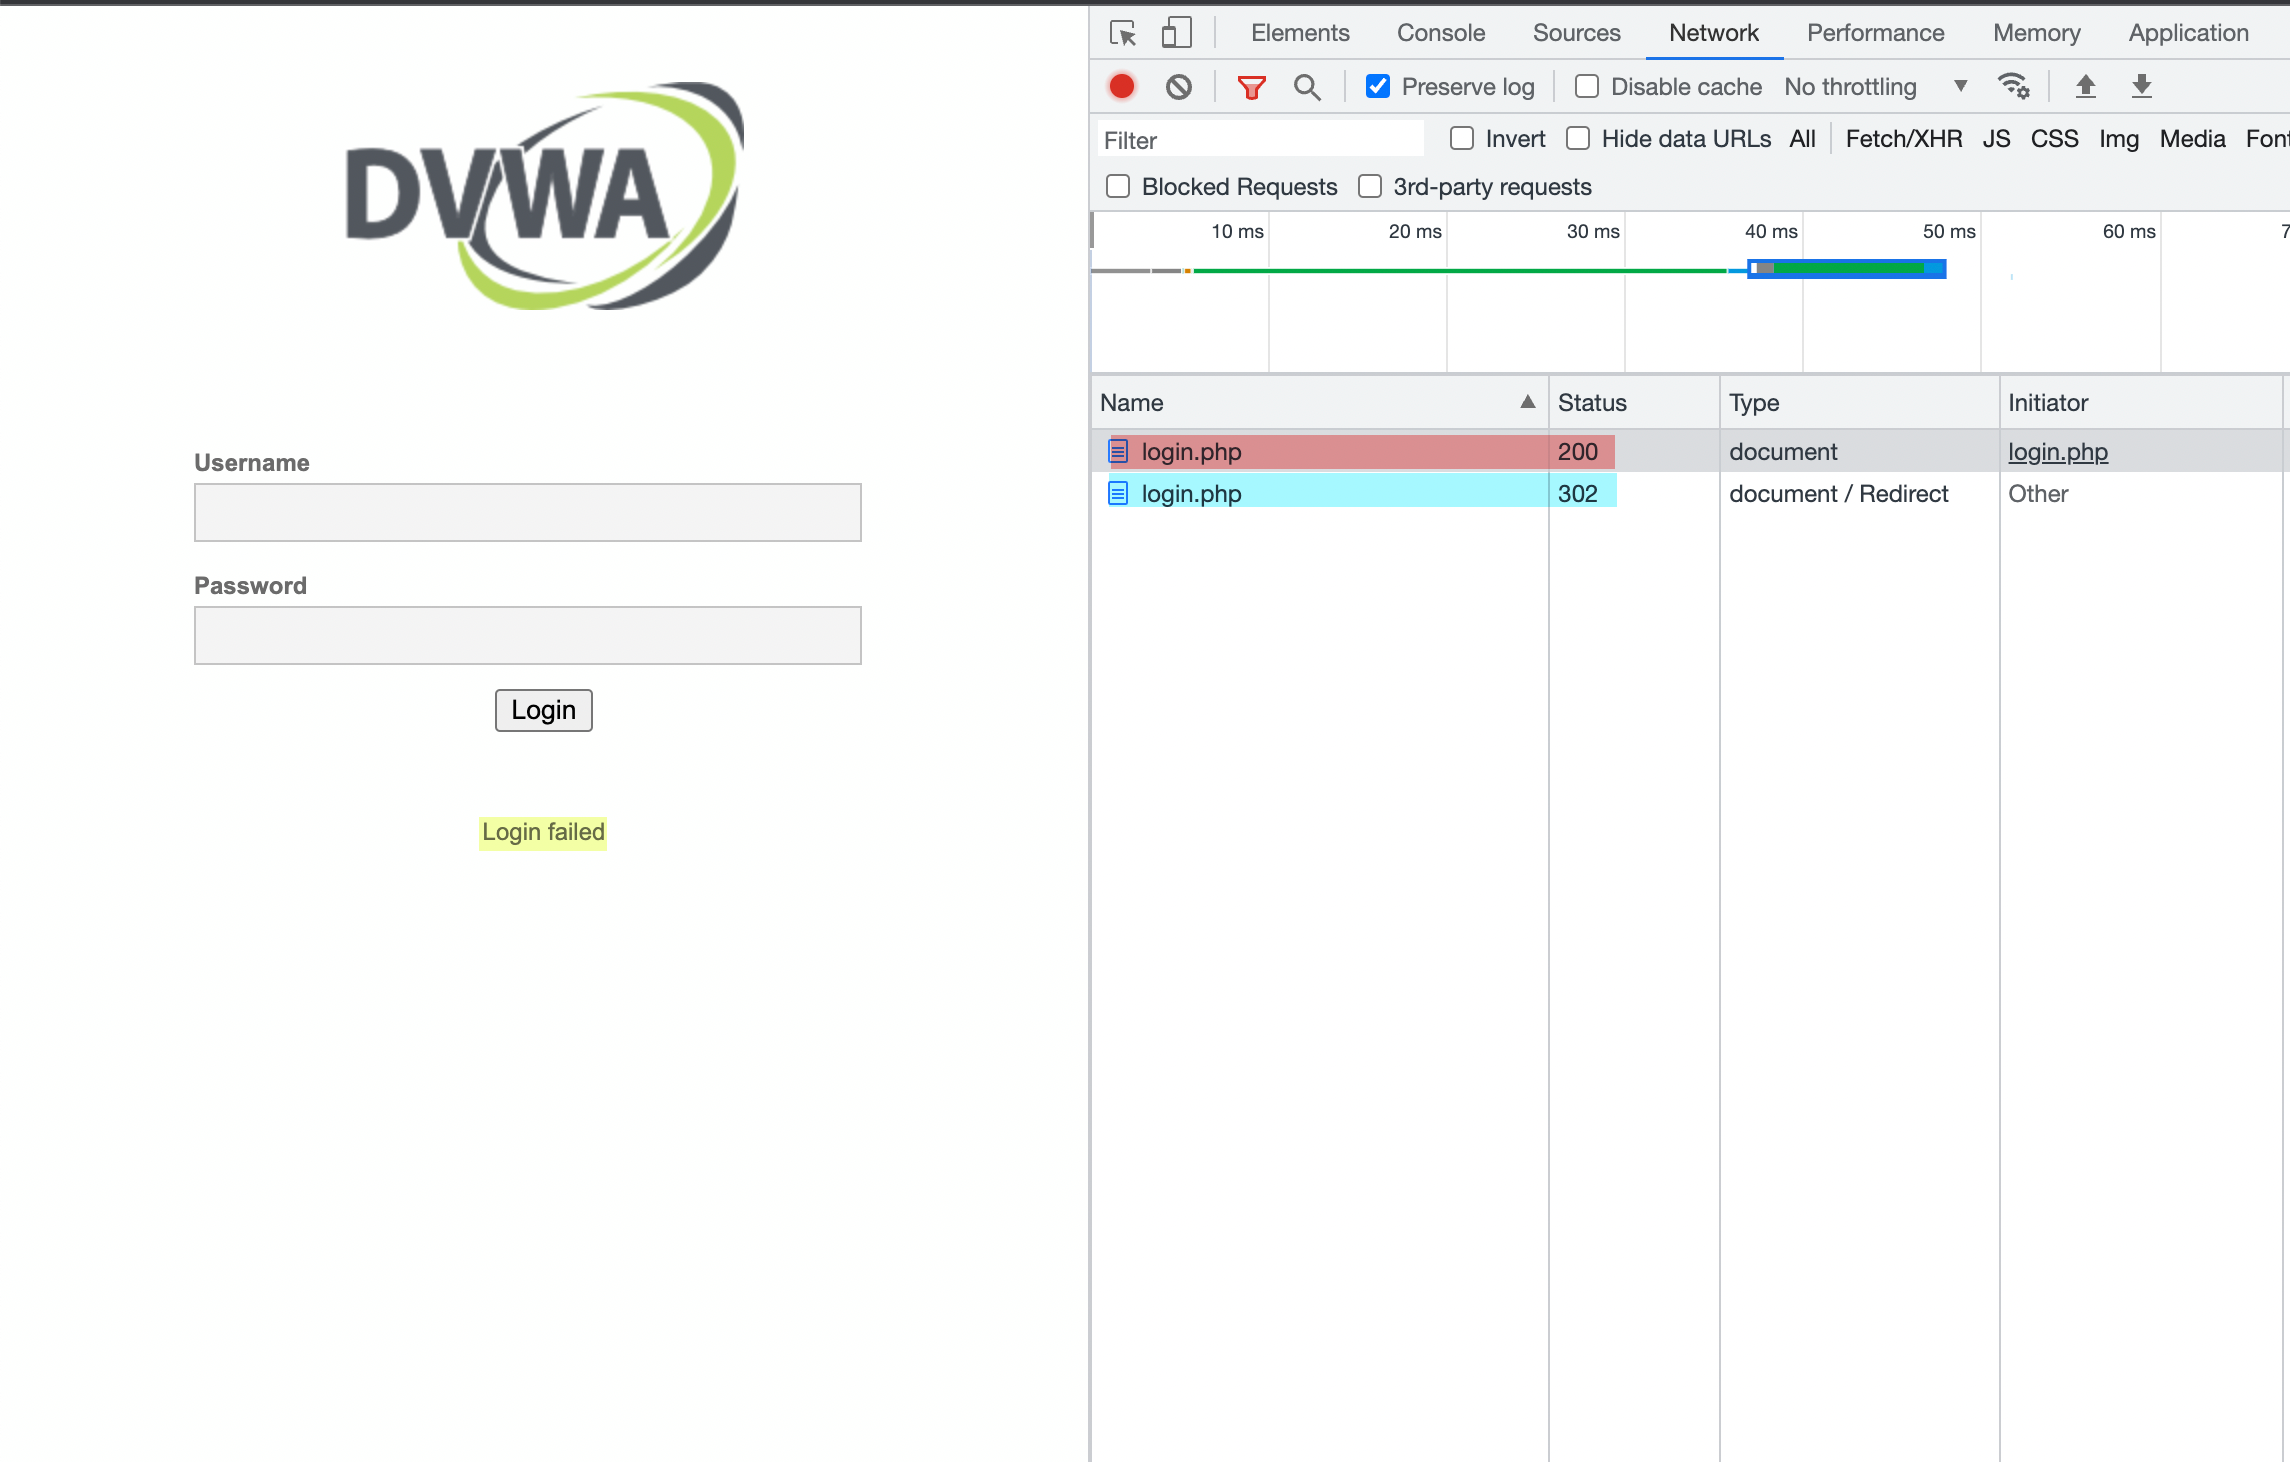Click the Initiator column header
Image resolution: width=2290 pixels, height=1462 pixels.
(x=2141, y=402)
